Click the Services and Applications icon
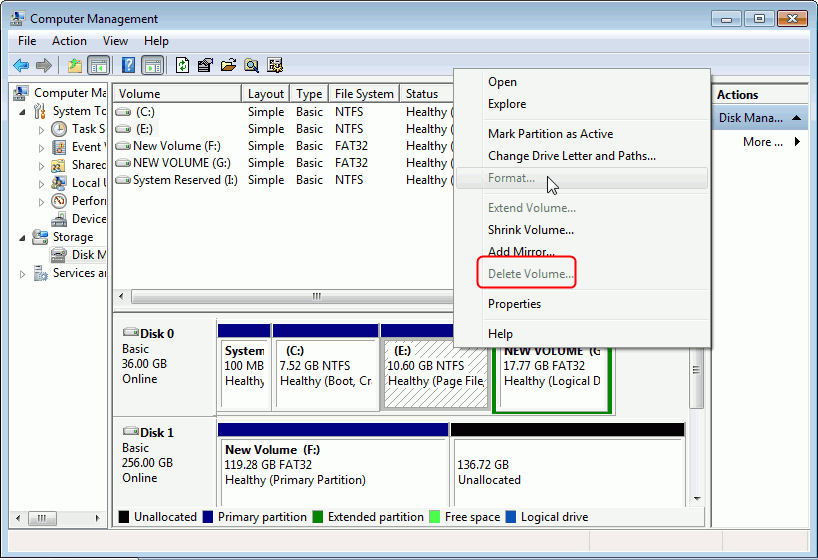818x560 pixels. pyautogui.click(x=41, y=273)
